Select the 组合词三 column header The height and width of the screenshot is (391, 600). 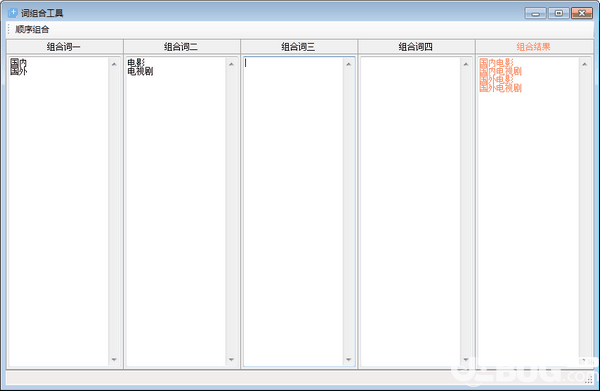pyautogui.click(x=298, y=47)
